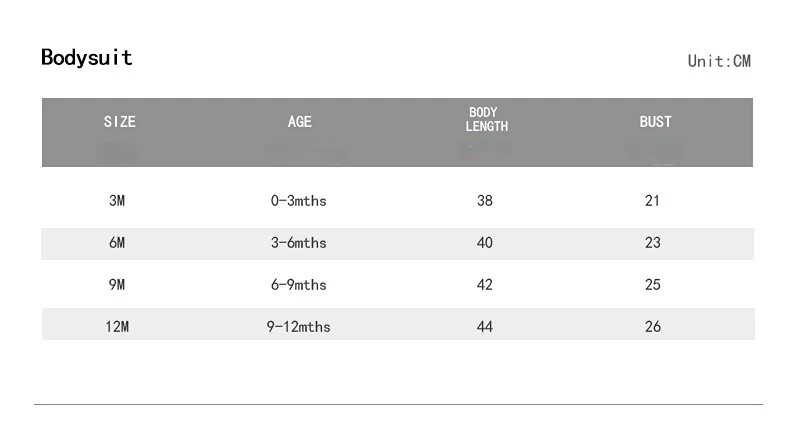
Task: Select the BODY LENGTH column header
Action: pyautogui.click(x=486, y=119)
